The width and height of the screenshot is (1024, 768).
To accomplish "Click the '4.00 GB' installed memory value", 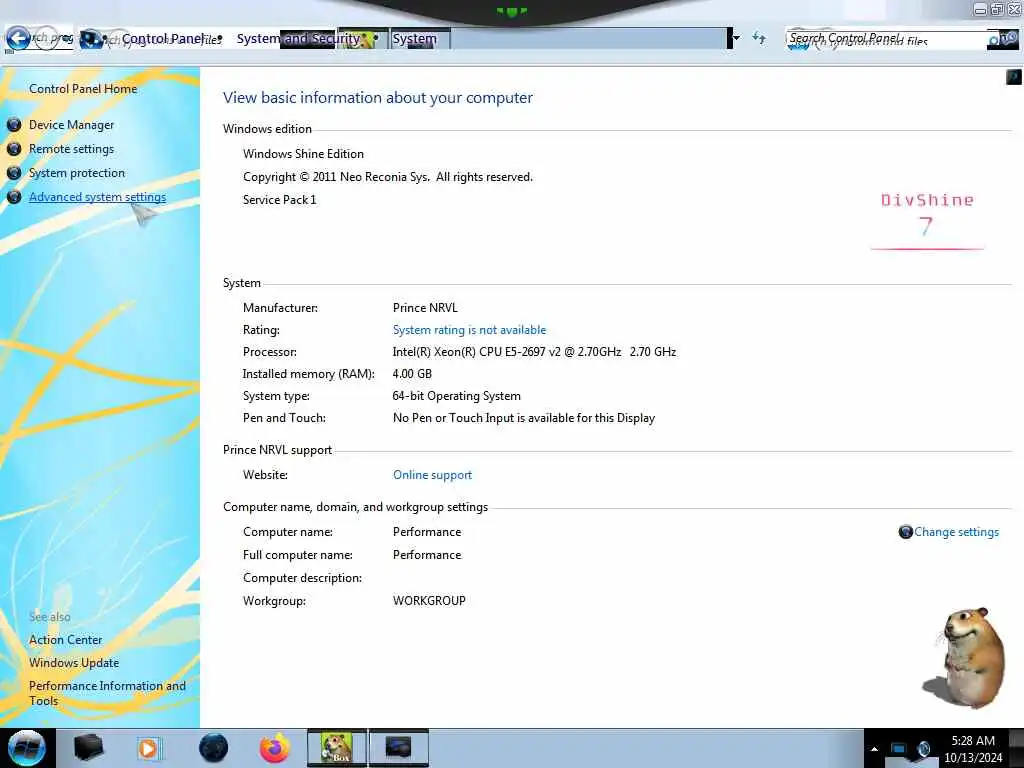I will click(x=412, y=374).
